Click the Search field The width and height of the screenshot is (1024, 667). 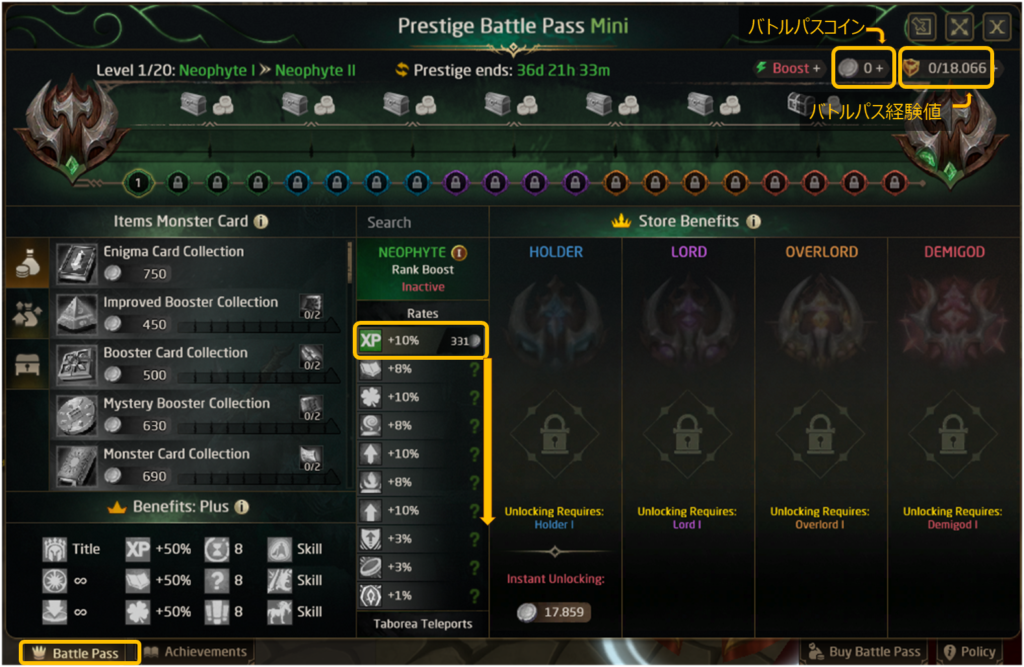point(421,222)
